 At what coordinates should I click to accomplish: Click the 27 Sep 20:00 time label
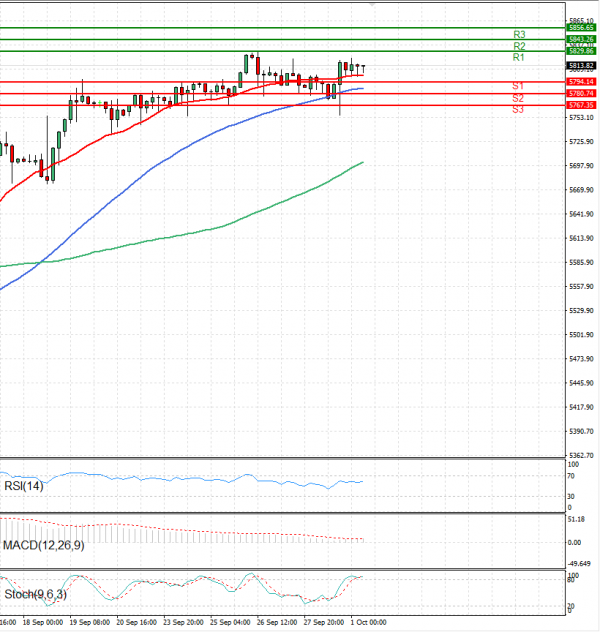point(324,622)
